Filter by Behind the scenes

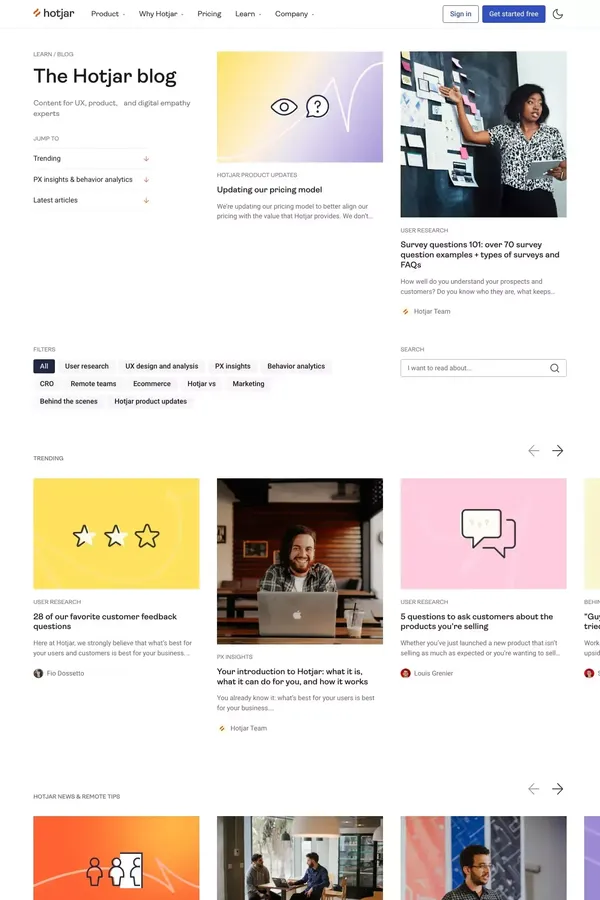click(x=68, y=402)
